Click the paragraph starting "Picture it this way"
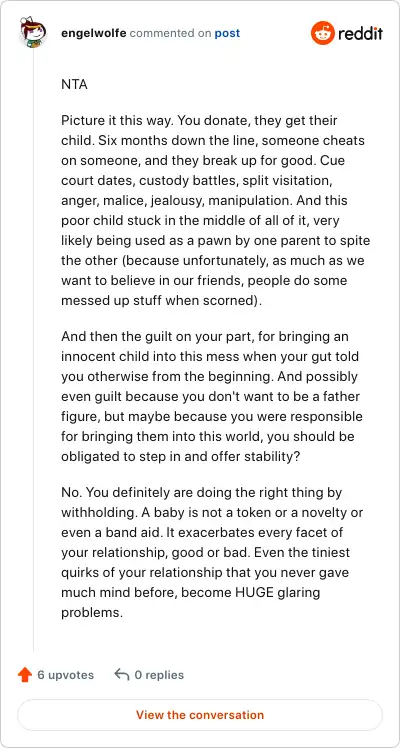Screen dimensions: 400x748 (x=214, y=210)
